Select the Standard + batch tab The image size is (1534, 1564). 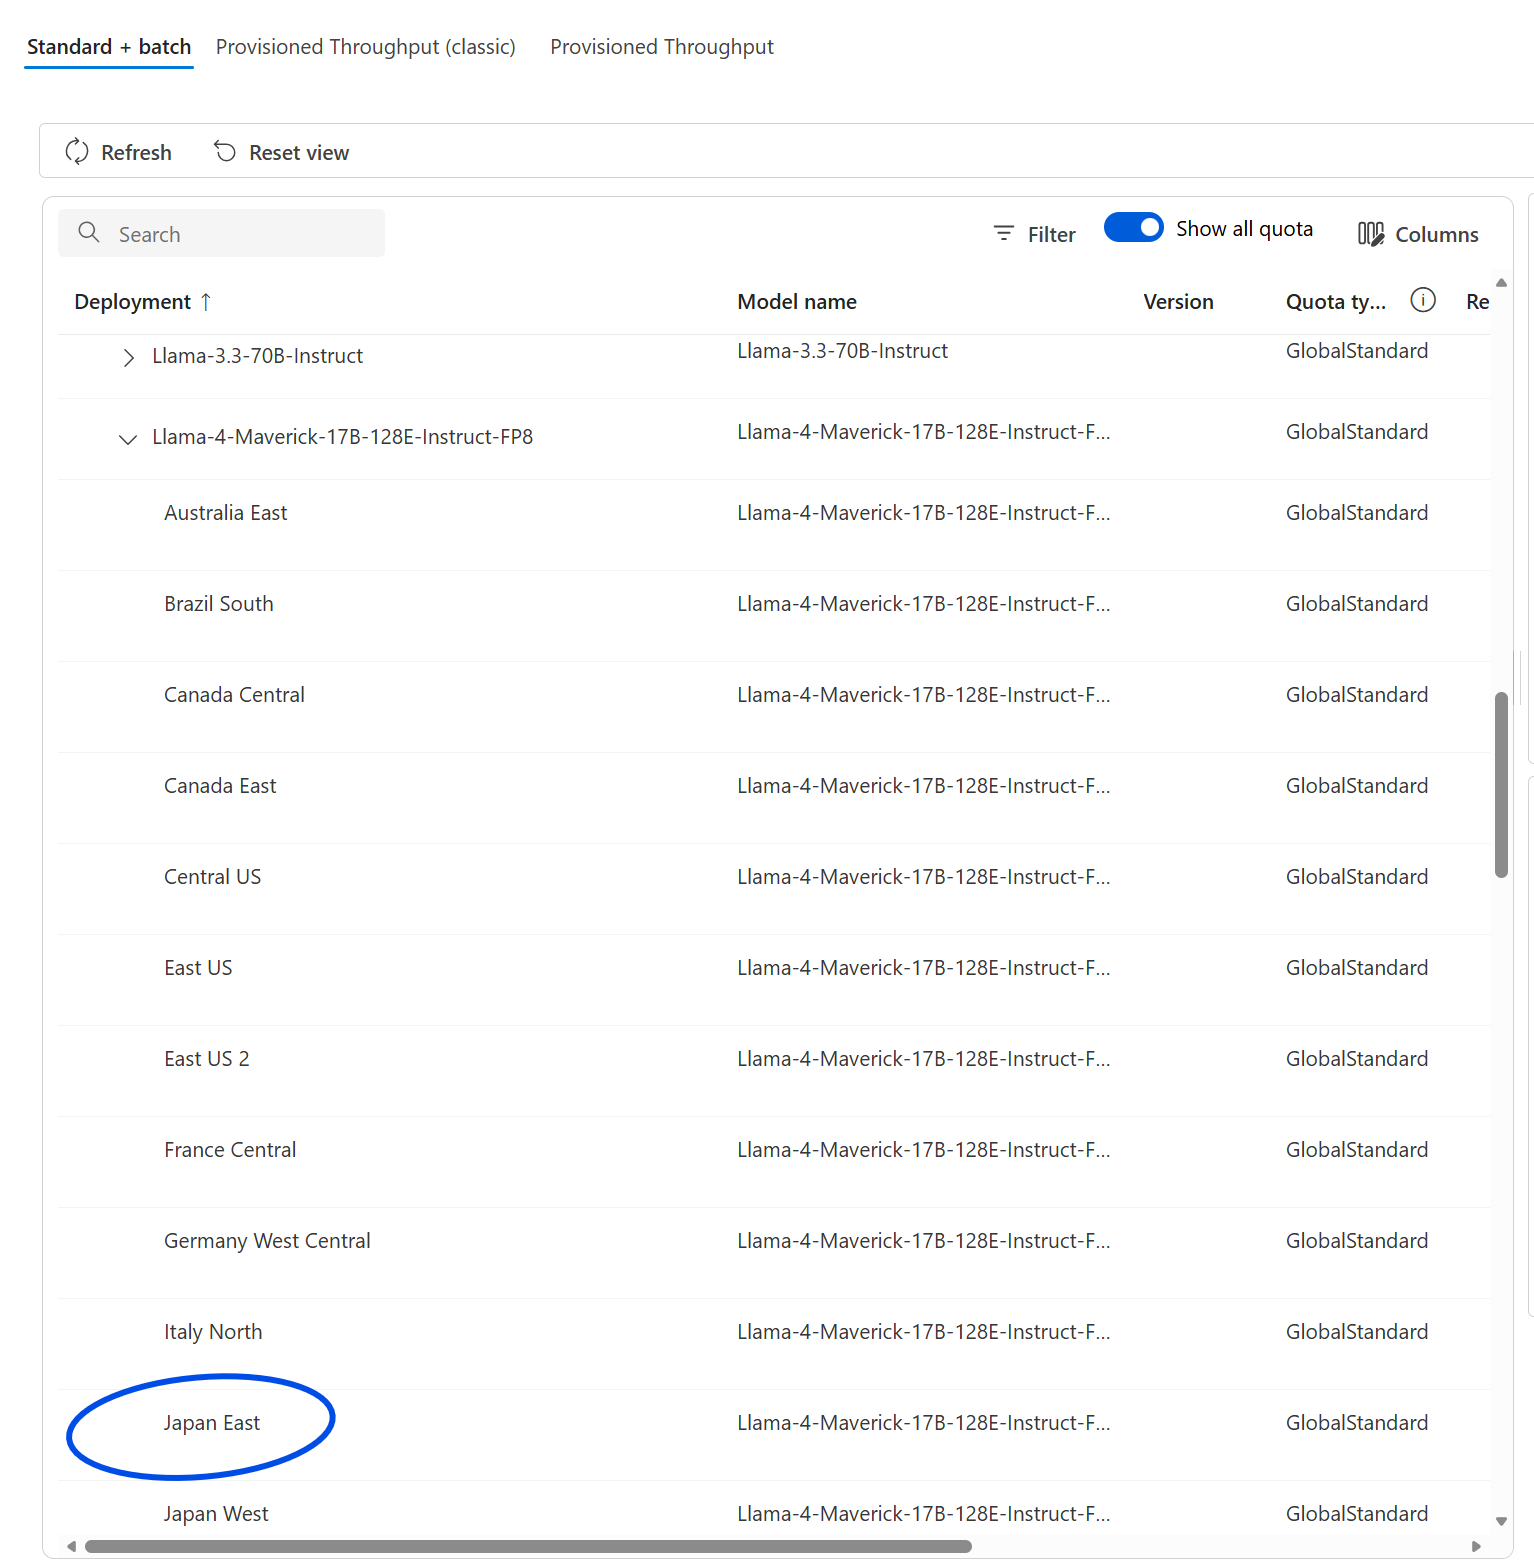click(109, 47)
